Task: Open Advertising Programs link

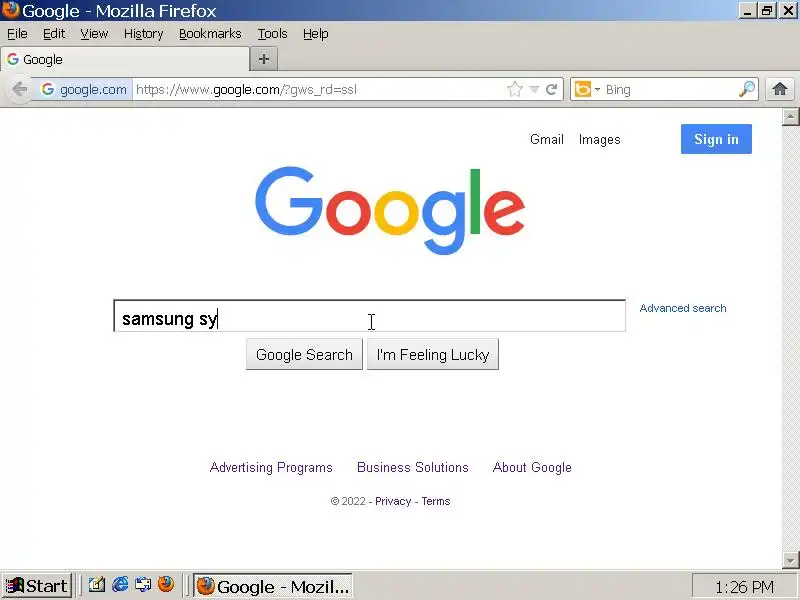Action: 271,467
